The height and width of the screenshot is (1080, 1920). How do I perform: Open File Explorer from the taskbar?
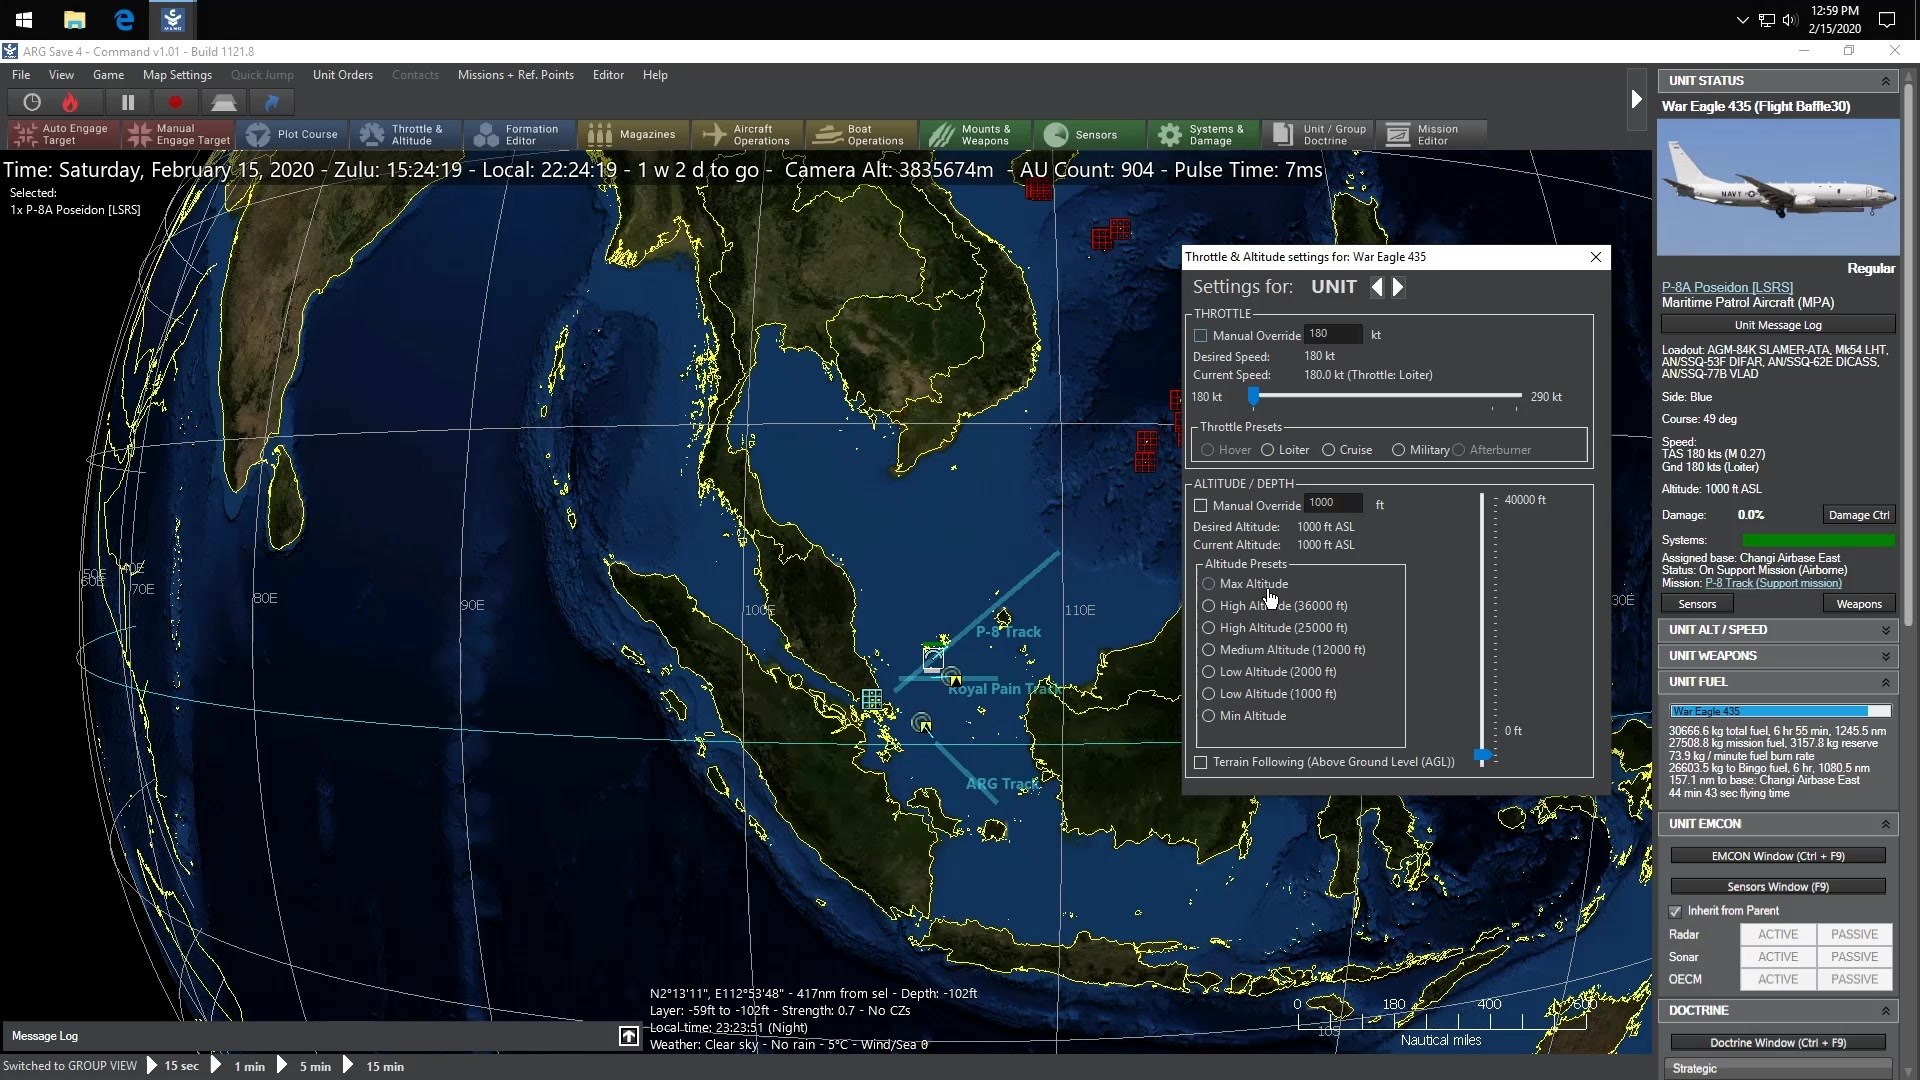click(x=74, y=19)
